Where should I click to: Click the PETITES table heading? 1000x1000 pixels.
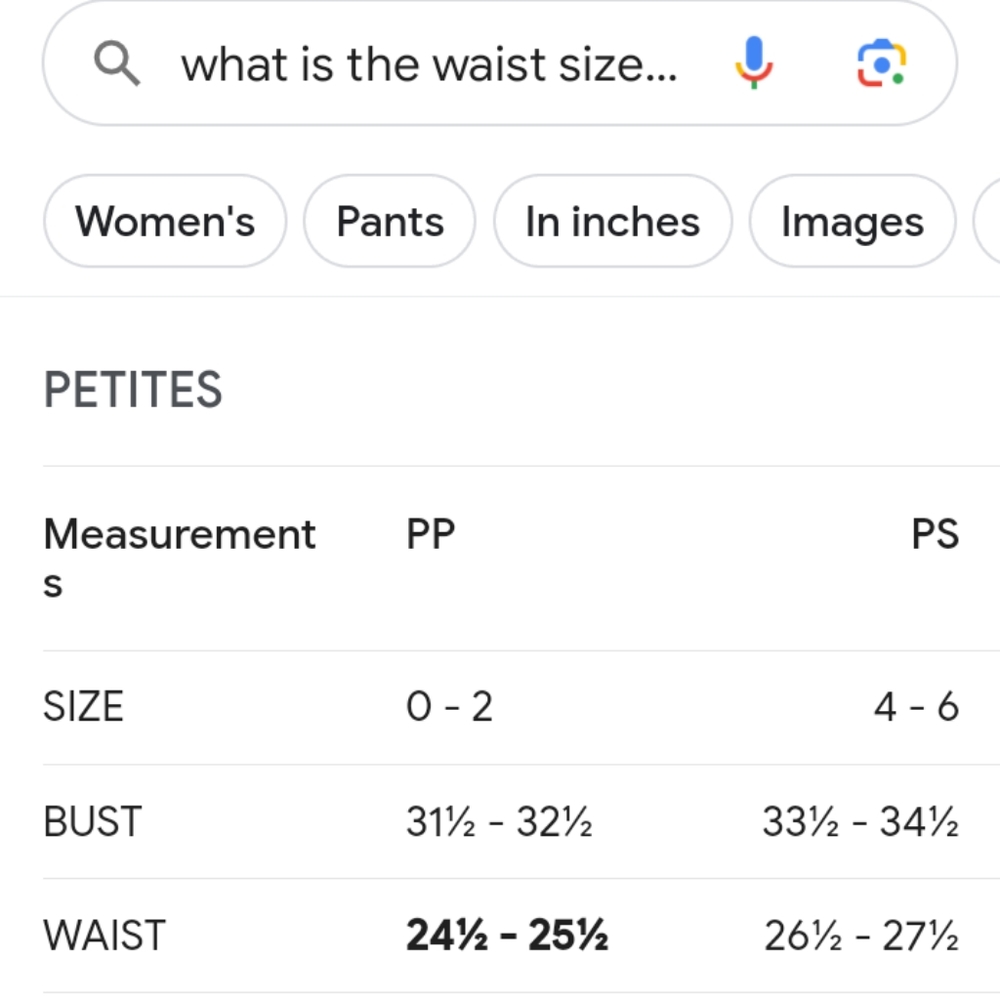pos(133,390)
